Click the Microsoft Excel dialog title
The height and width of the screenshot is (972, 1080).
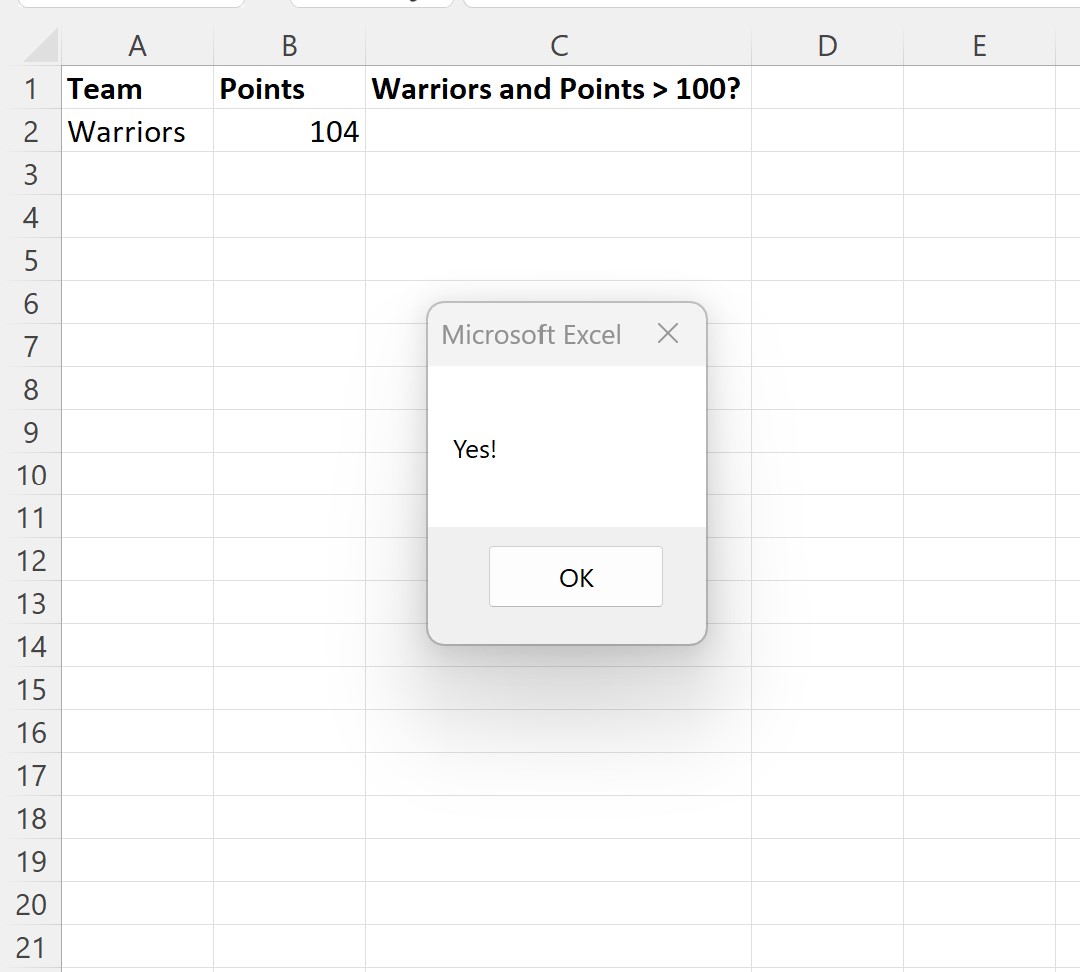(531, 335)
